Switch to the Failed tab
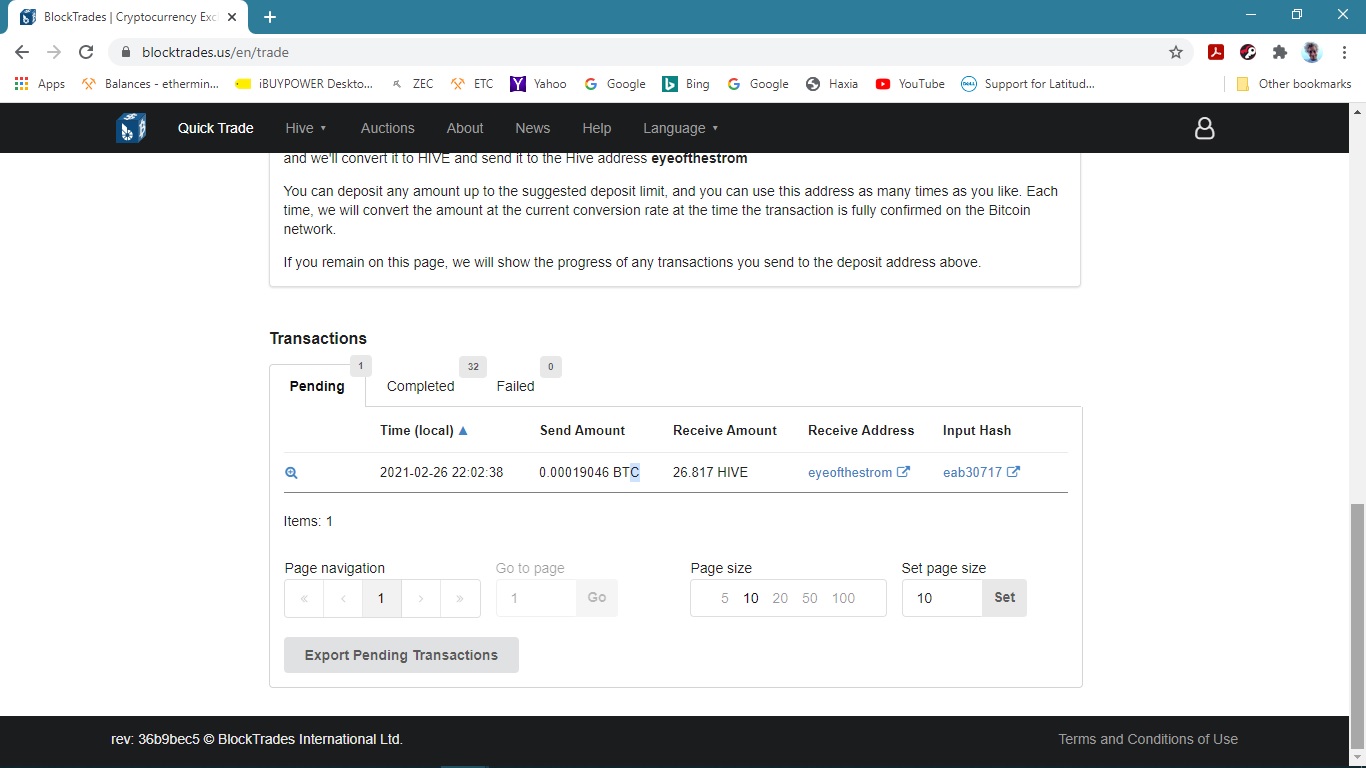The height and width of the screenshot is (768, 1366). [515, 386]
